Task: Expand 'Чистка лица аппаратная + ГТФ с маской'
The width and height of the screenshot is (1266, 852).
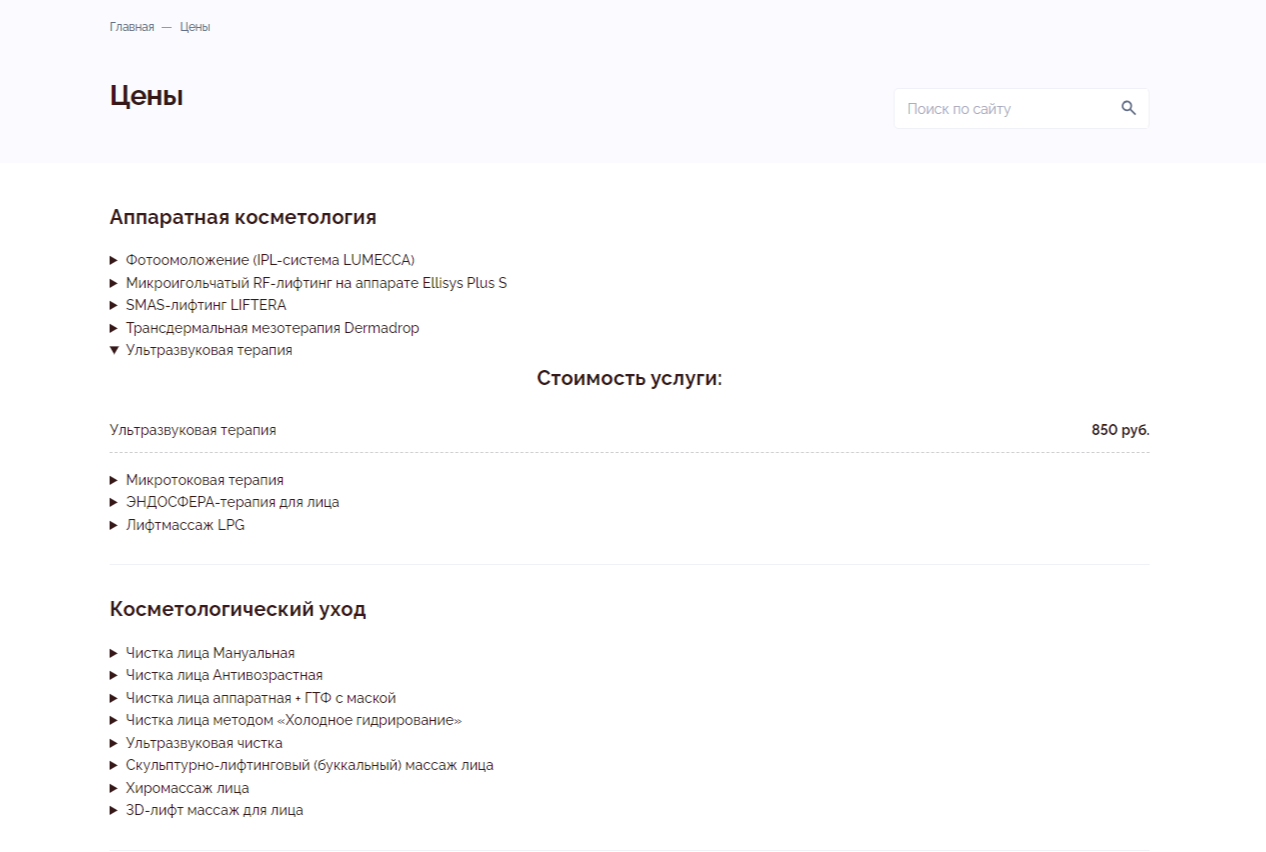Action: [260, 698]
